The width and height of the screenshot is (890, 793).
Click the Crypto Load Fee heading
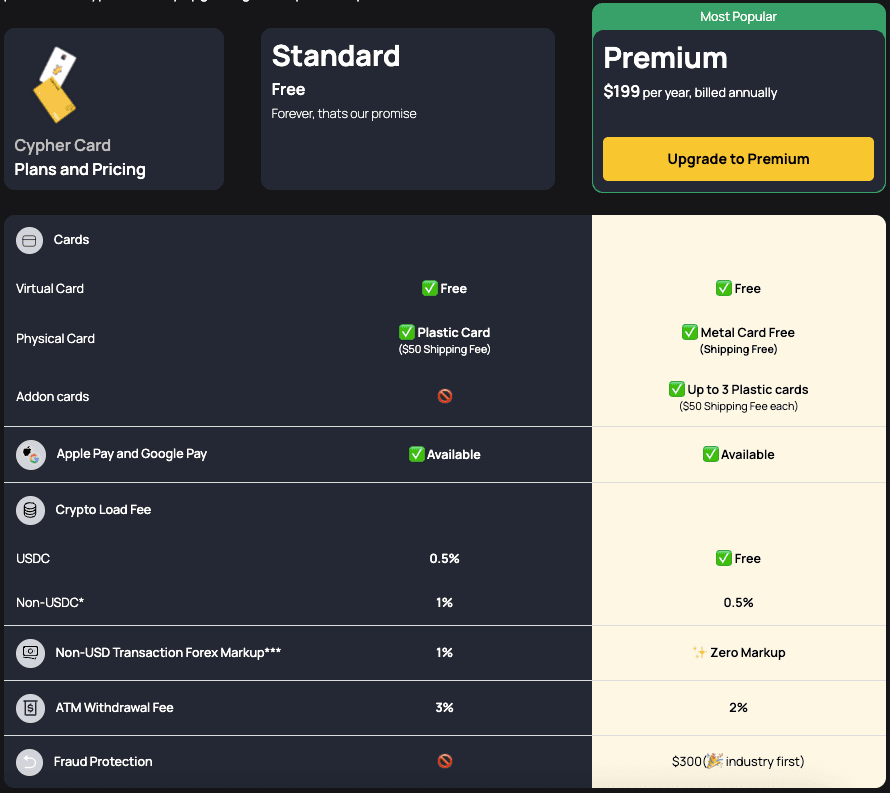(103, 510)
